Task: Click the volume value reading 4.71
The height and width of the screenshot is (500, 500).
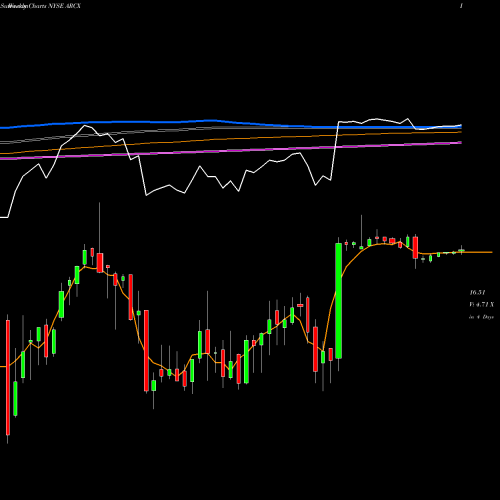Action: 481,305
